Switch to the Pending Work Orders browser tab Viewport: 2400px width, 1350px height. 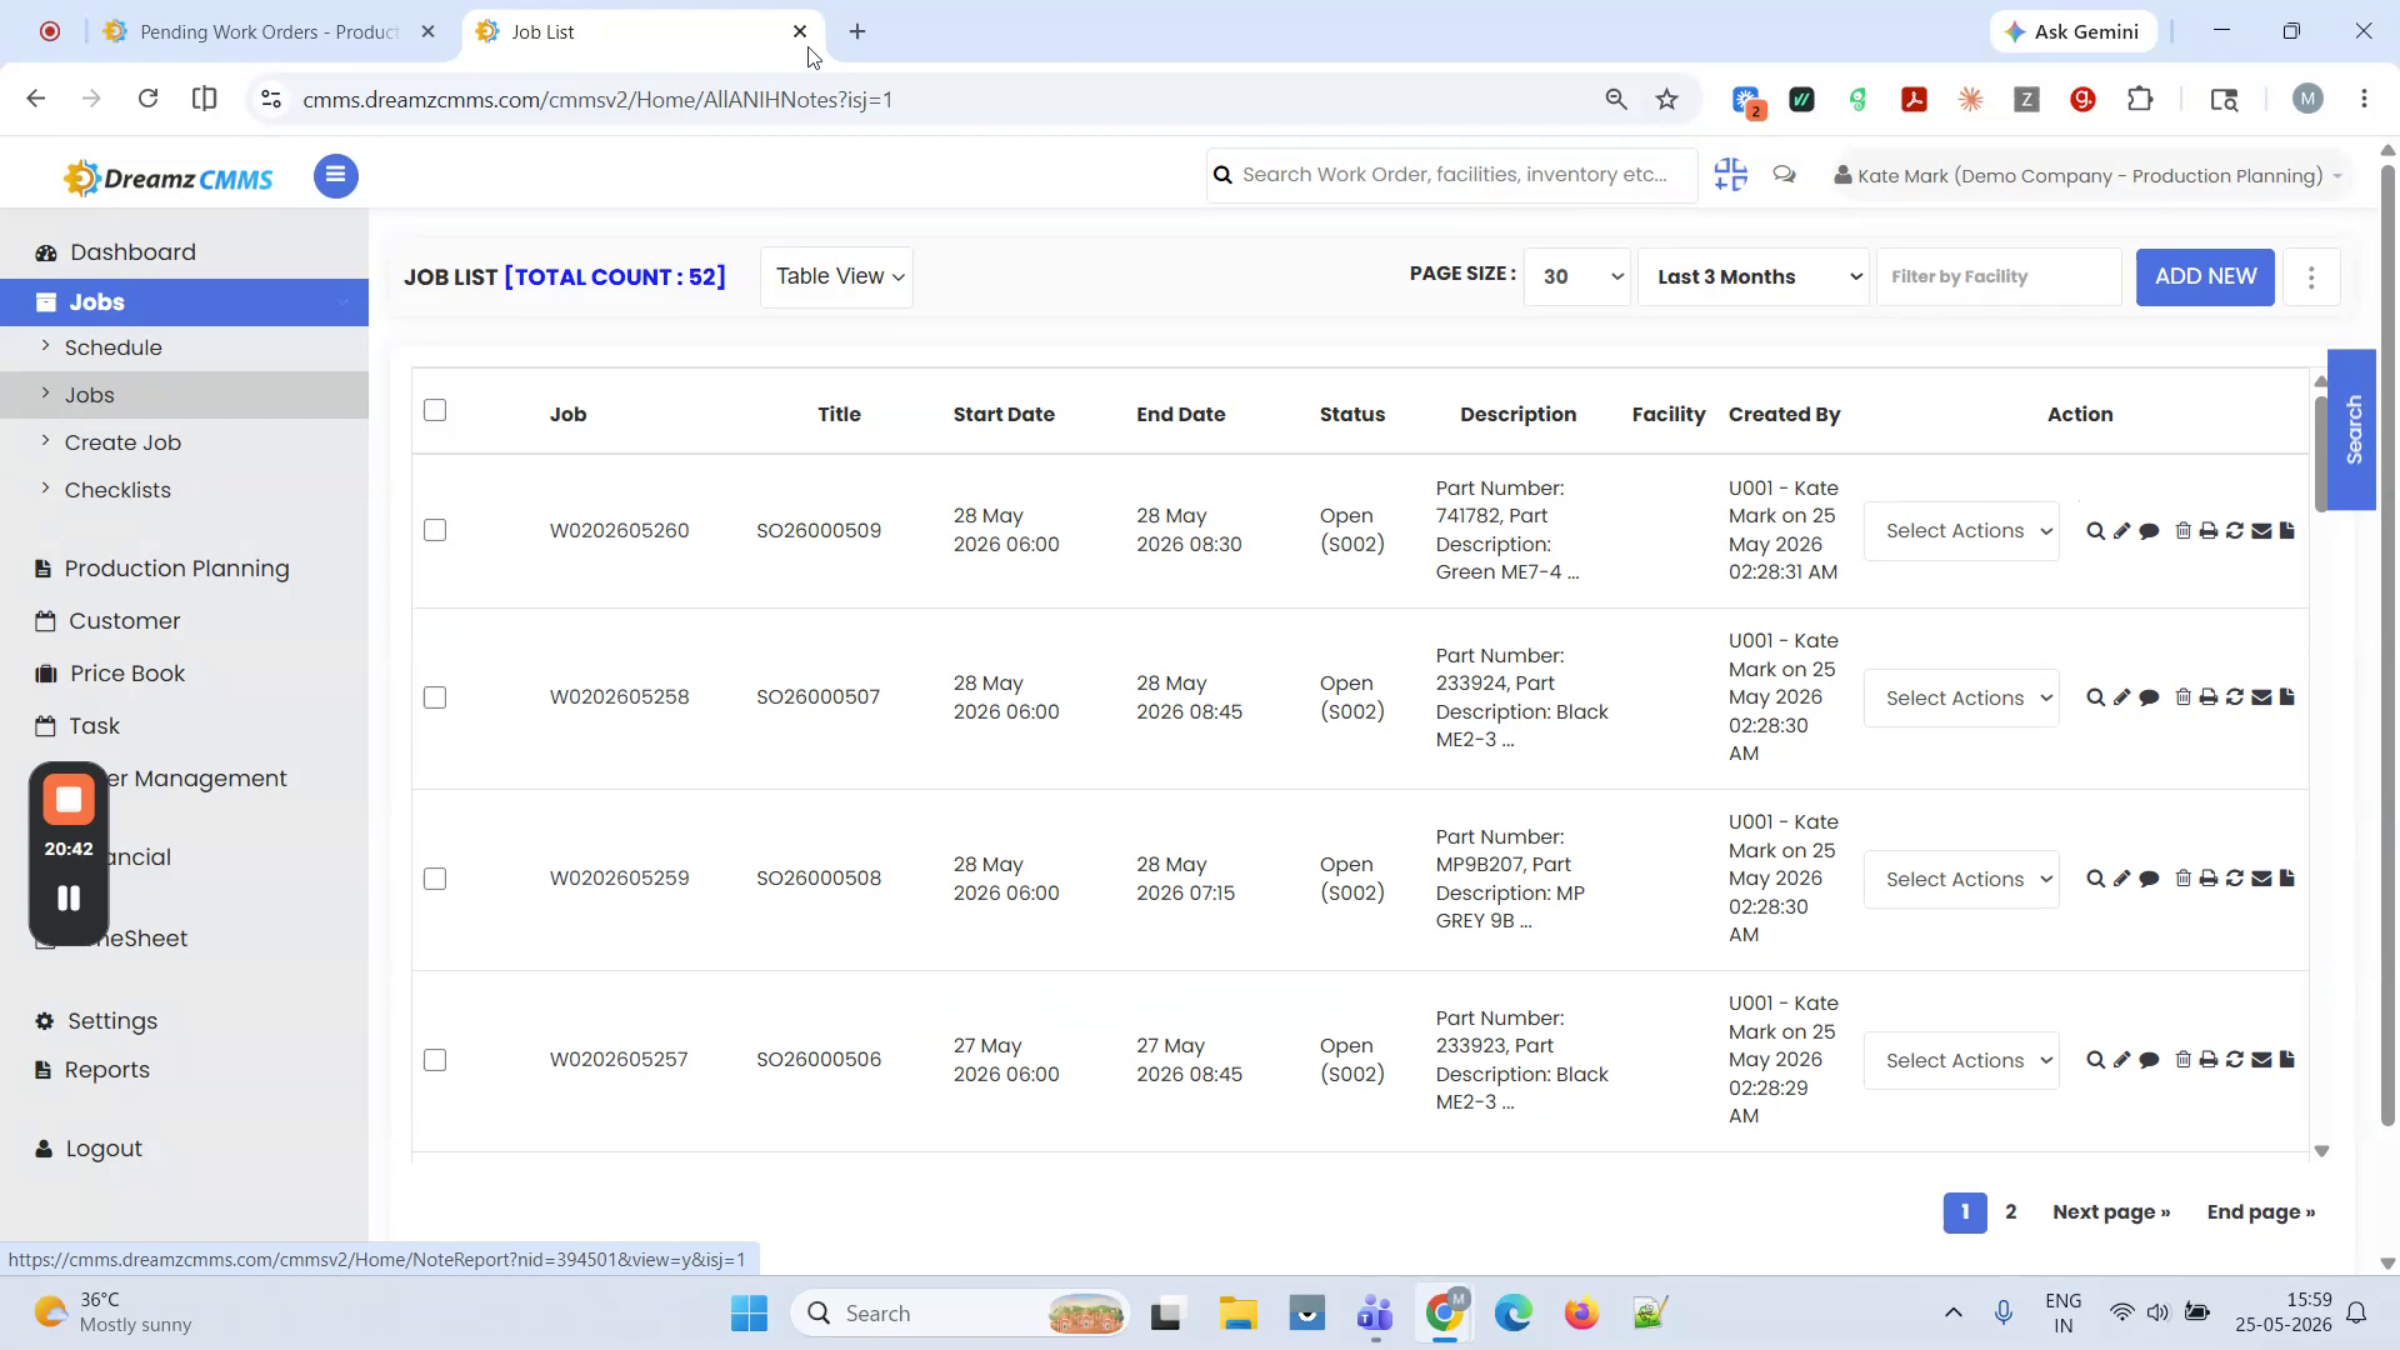[270, 32]
